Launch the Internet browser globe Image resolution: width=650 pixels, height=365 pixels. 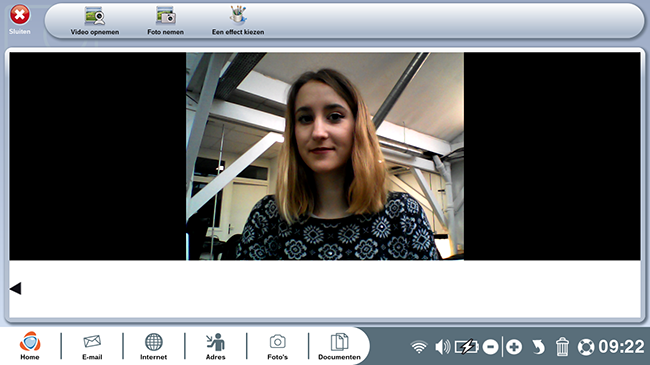pyautogui.click(x=153, y=346)
